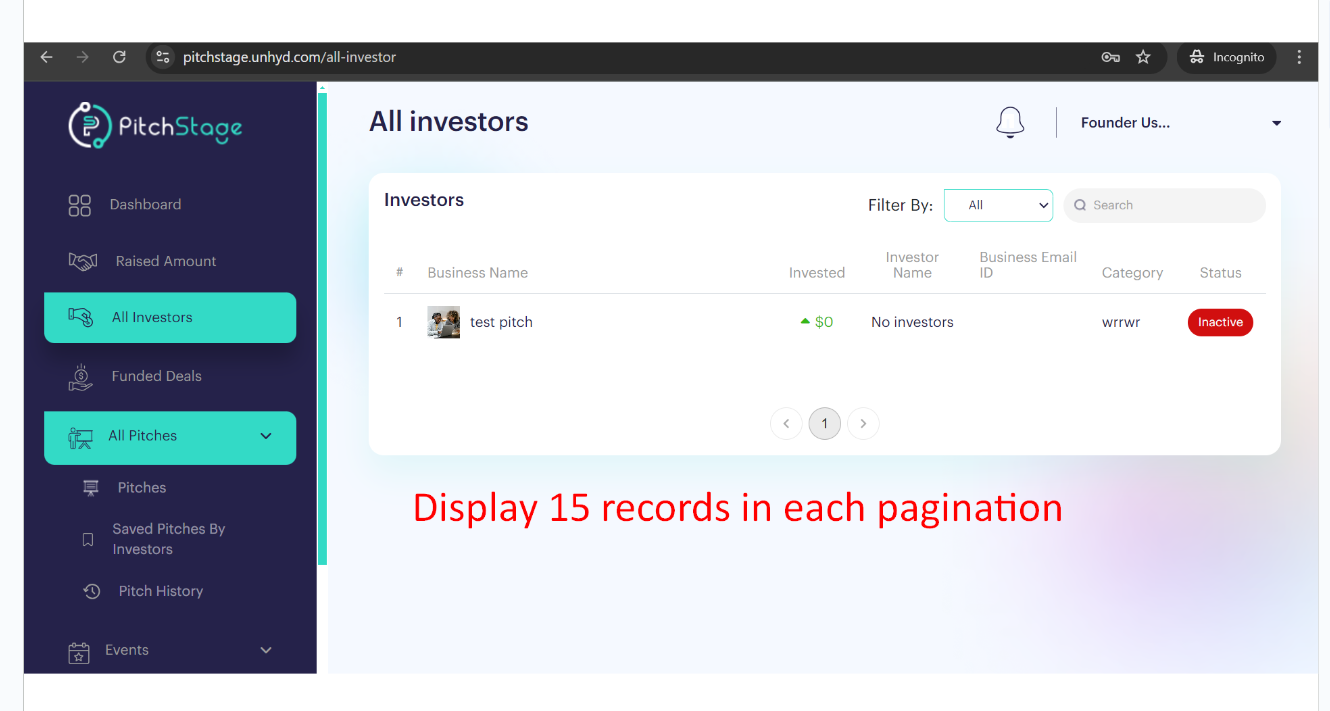This screenshot has width=1330, height=711.
Task: Click the $0 invested amount
Action: pyautogui.click(x=824, y=322)
